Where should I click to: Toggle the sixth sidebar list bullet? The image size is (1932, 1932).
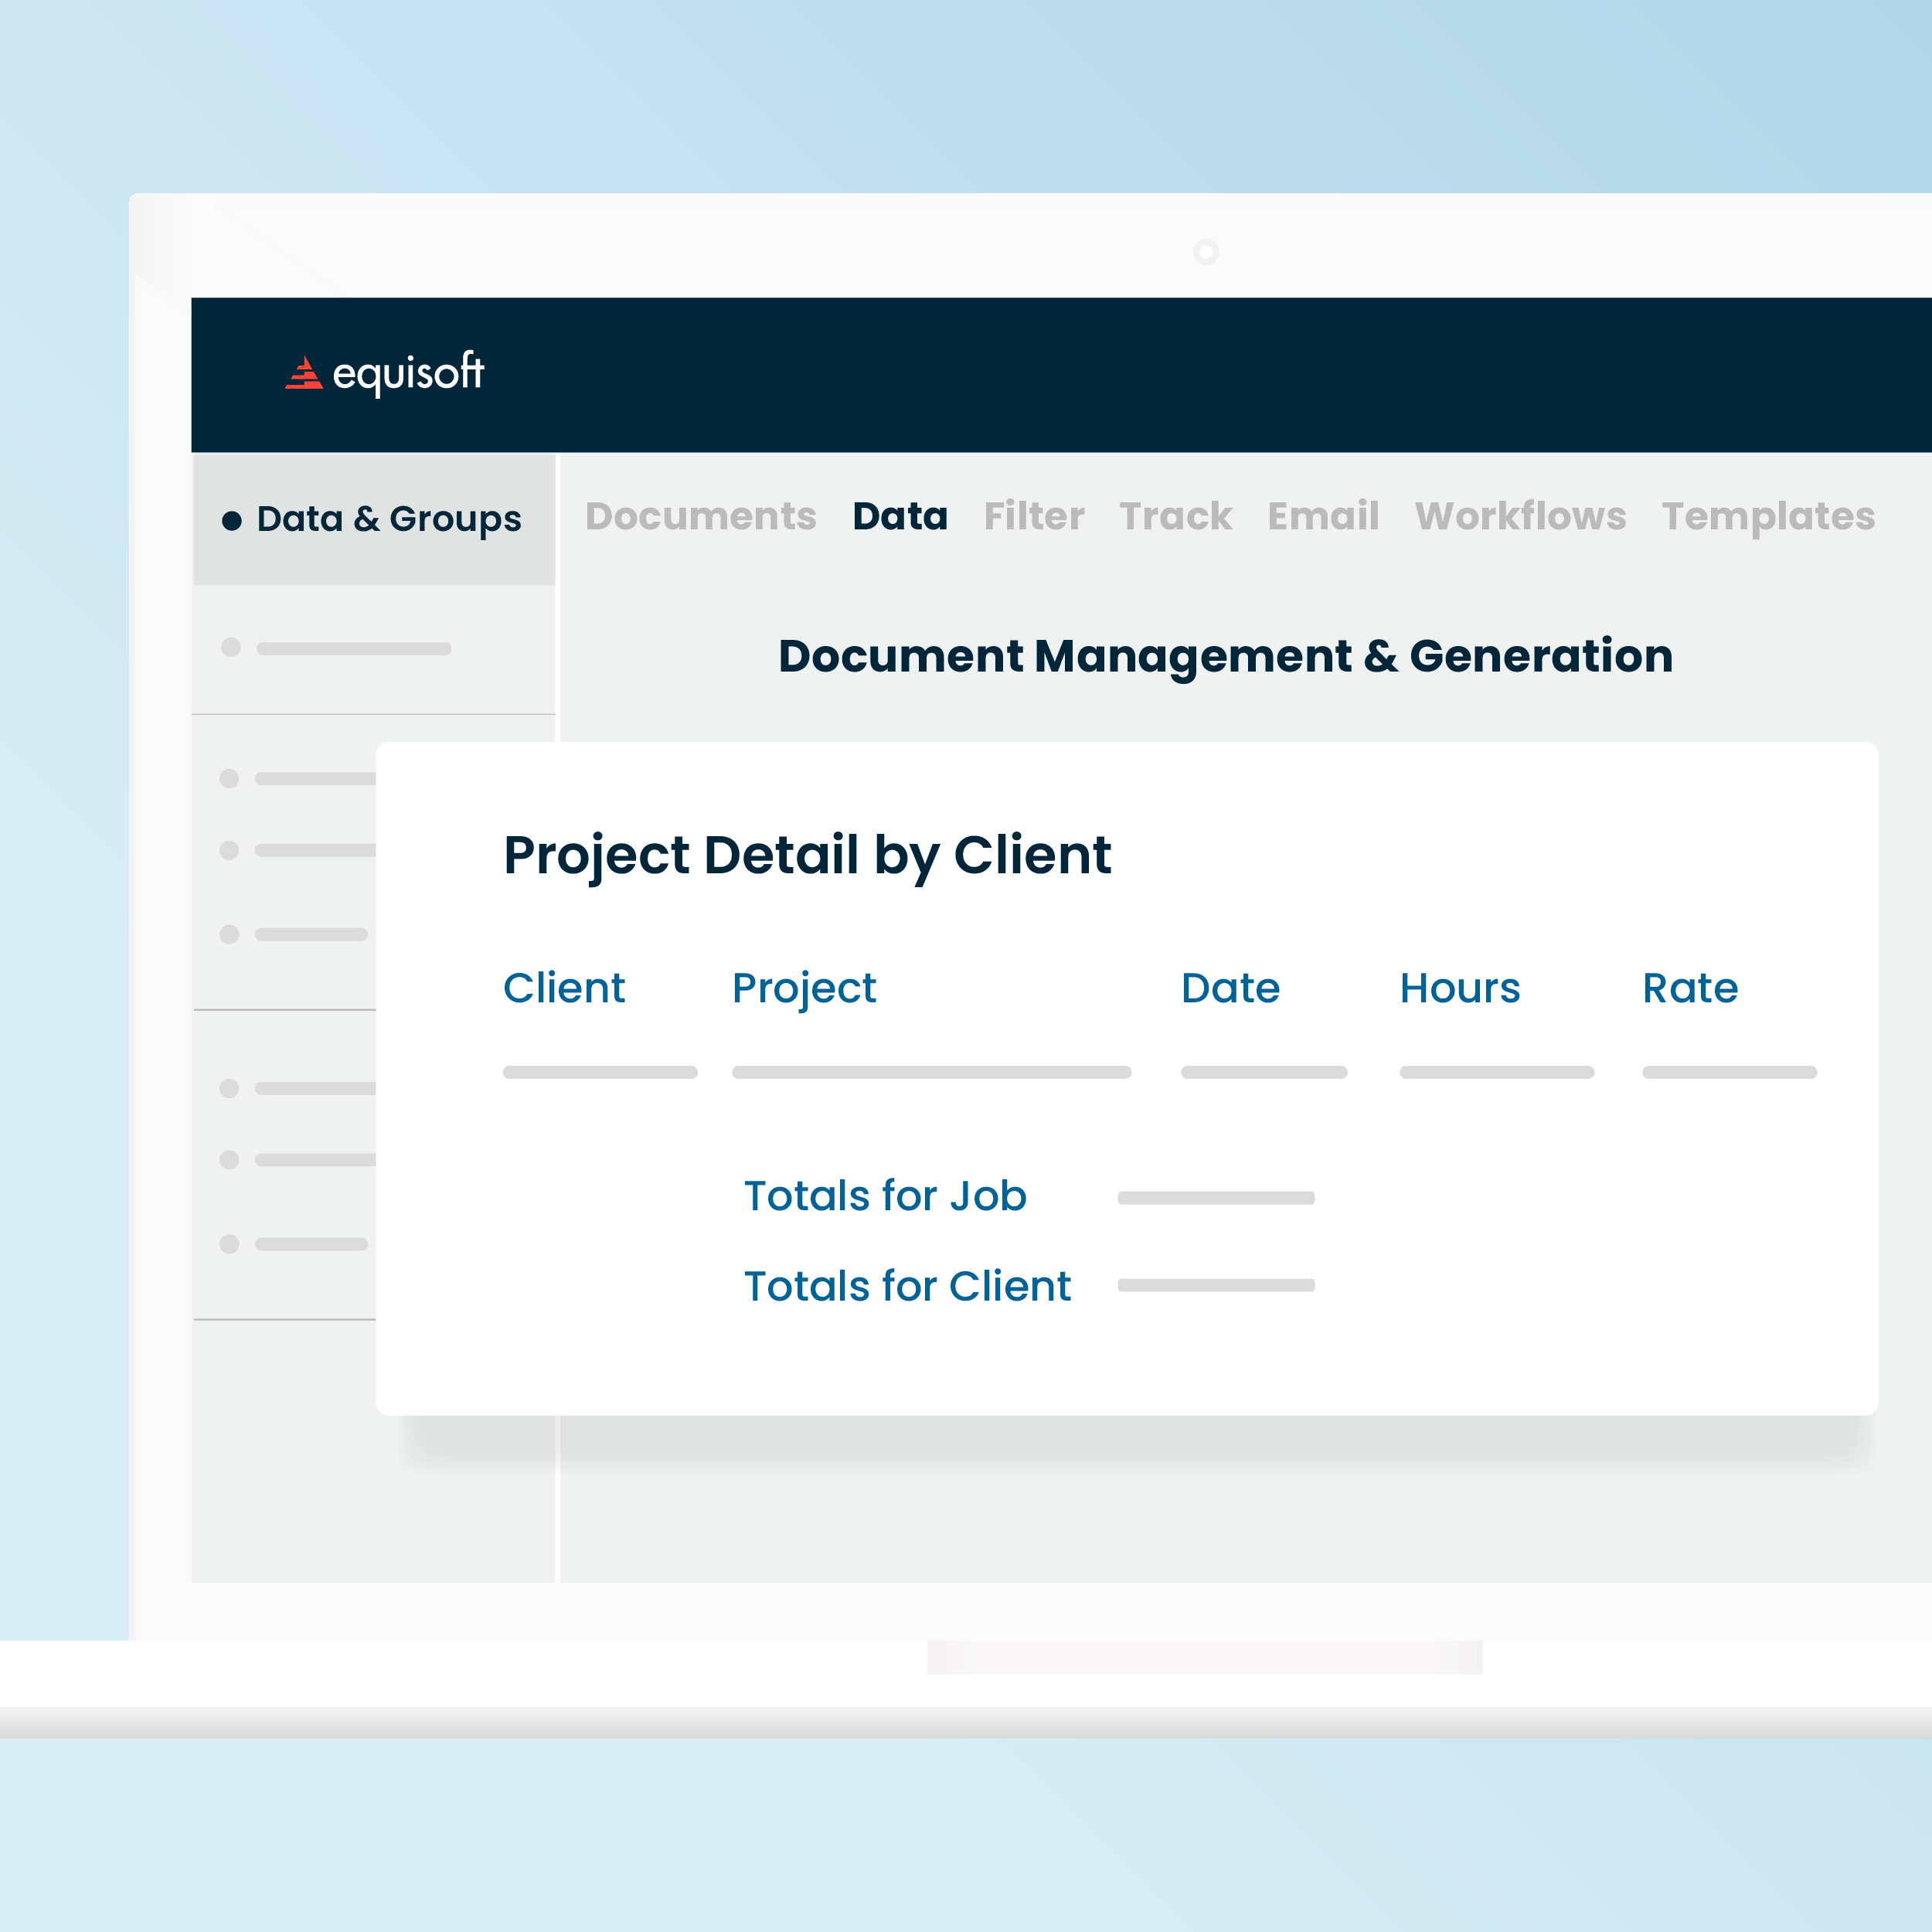click(231, 1160)
